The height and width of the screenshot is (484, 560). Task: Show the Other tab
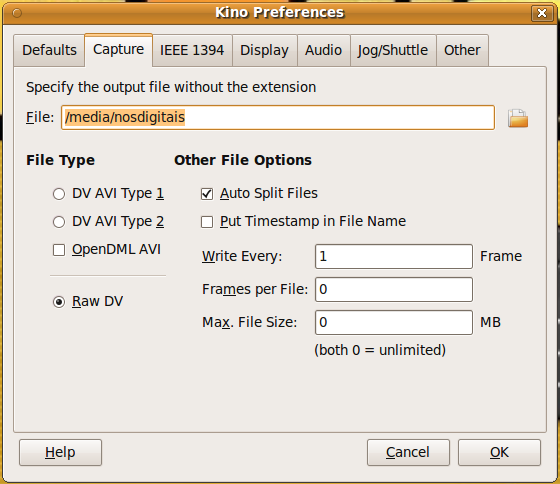(x=462, y=50)
